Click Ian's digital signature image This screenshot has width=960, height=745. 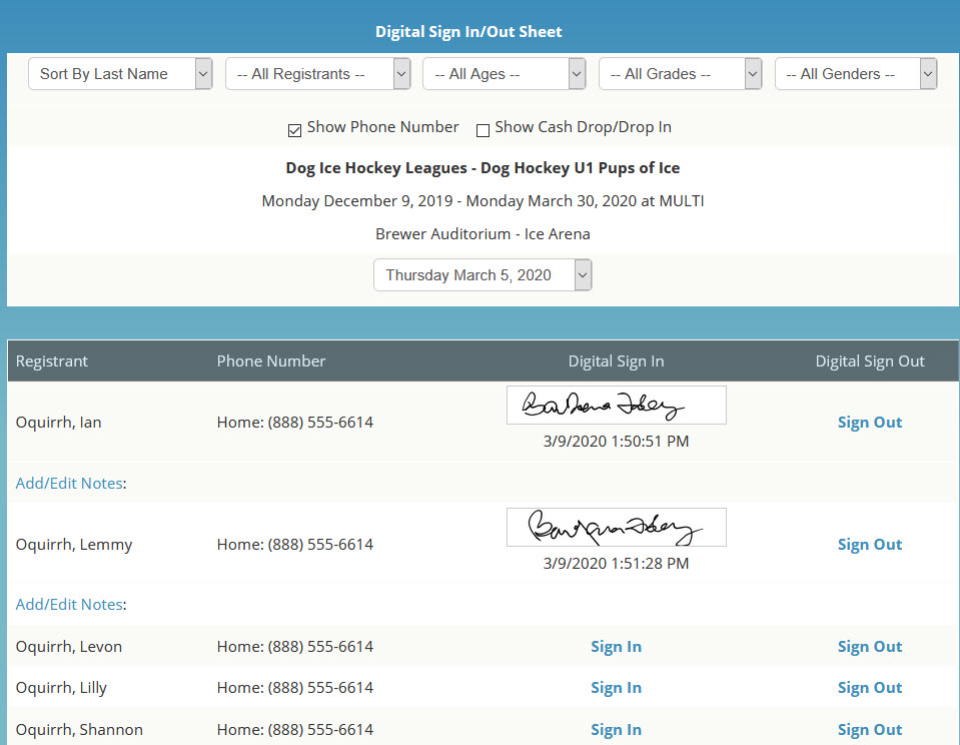point(615,404)
